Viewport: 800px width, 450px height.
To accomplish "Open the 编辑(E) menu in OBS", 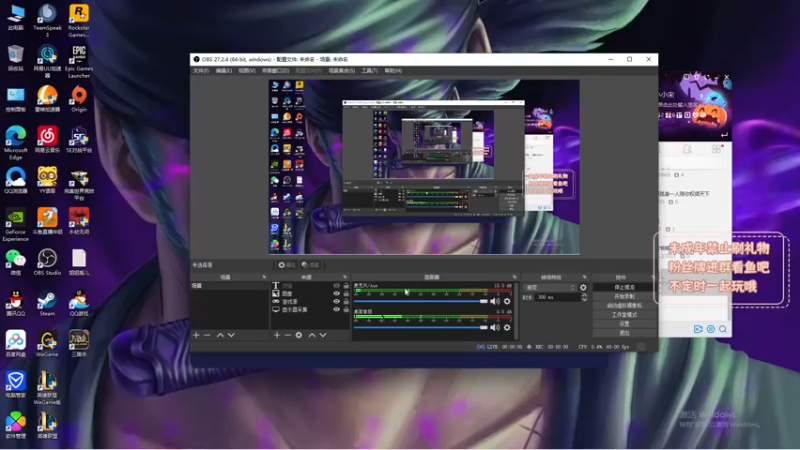I will 223,71.
